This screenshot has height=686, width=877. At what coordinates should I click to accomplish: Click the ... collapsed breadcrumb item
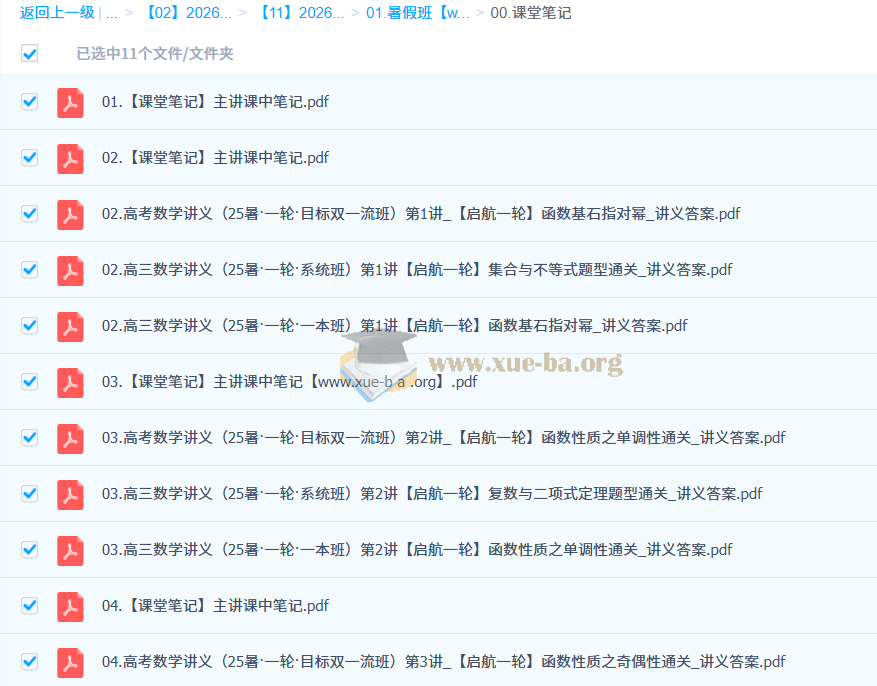[111, 13]
